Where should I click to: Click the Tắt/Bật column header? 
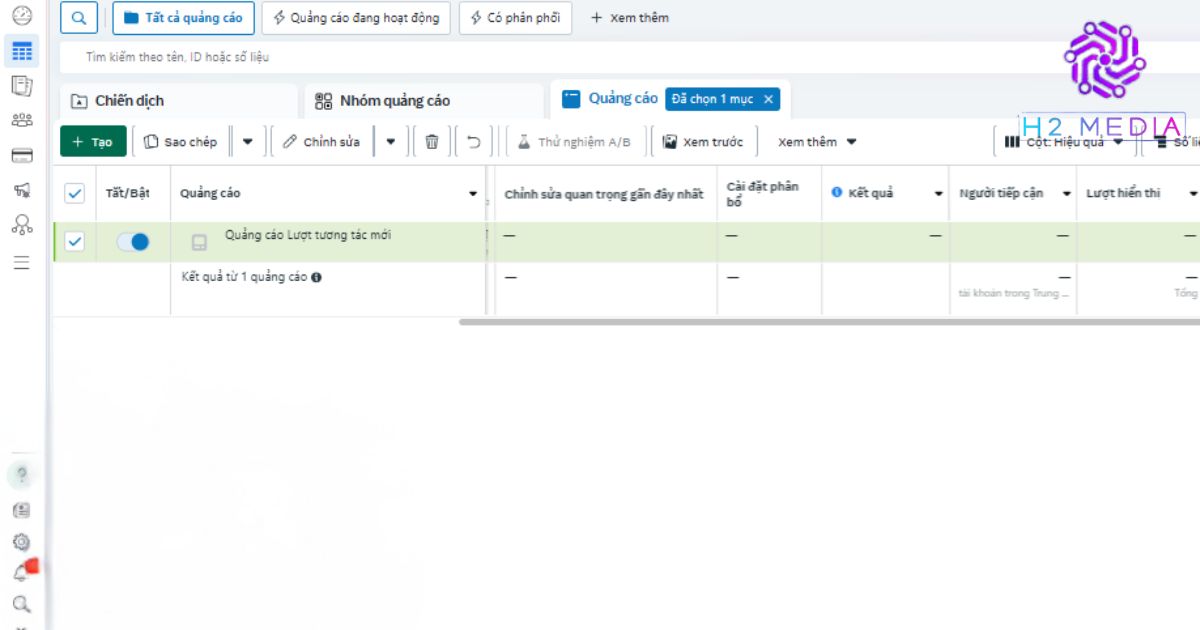tap(128, 193)
